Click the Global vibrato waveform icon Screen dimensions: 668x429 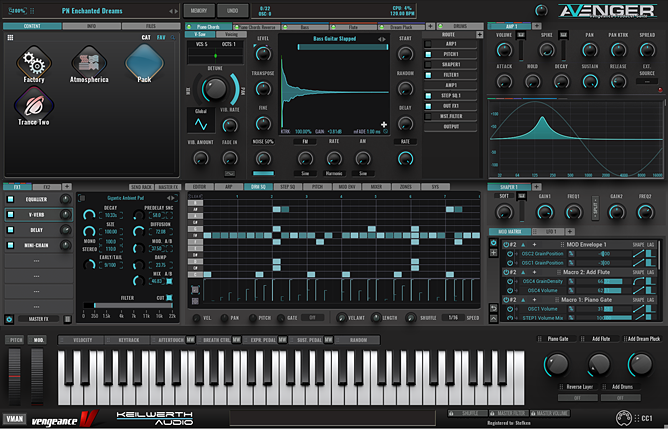coord(201,124)
